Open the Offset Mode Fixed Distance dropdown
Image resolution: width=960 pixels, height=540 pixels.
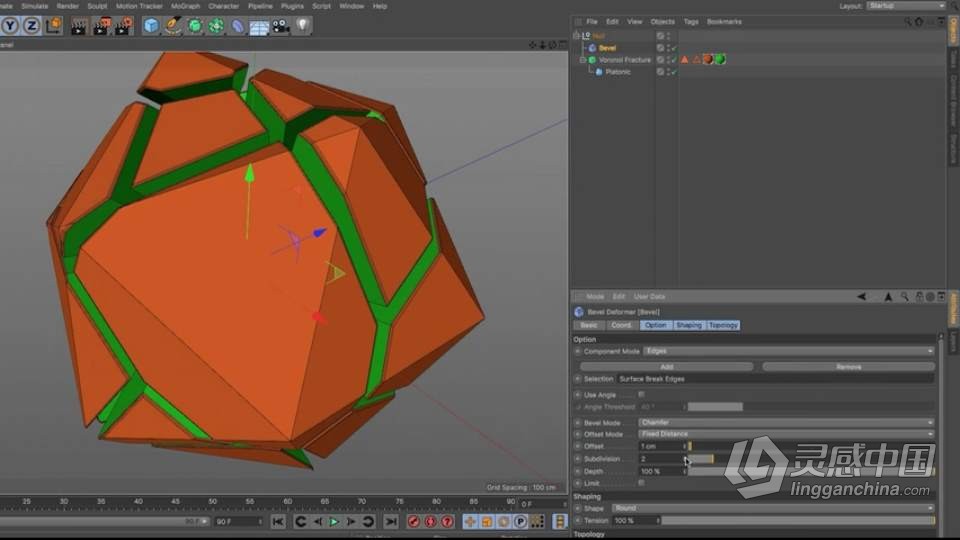coord(785,434)
